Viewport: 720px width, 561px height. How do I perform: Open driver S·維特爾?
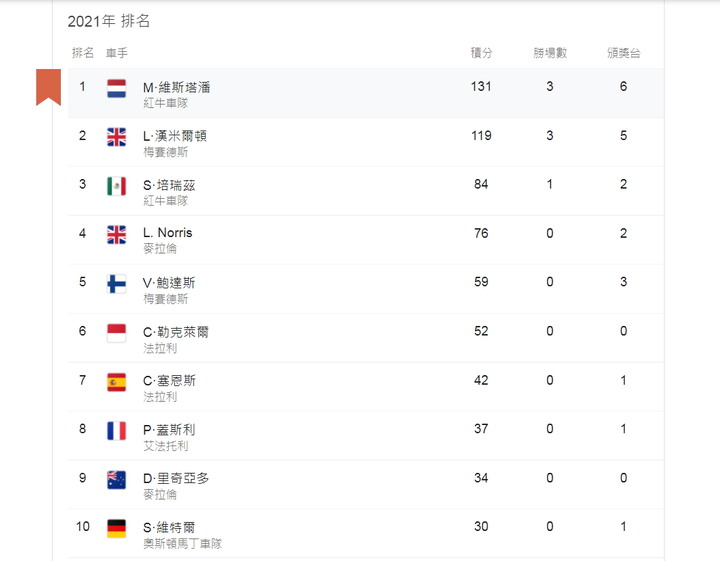tap(169, 527)
